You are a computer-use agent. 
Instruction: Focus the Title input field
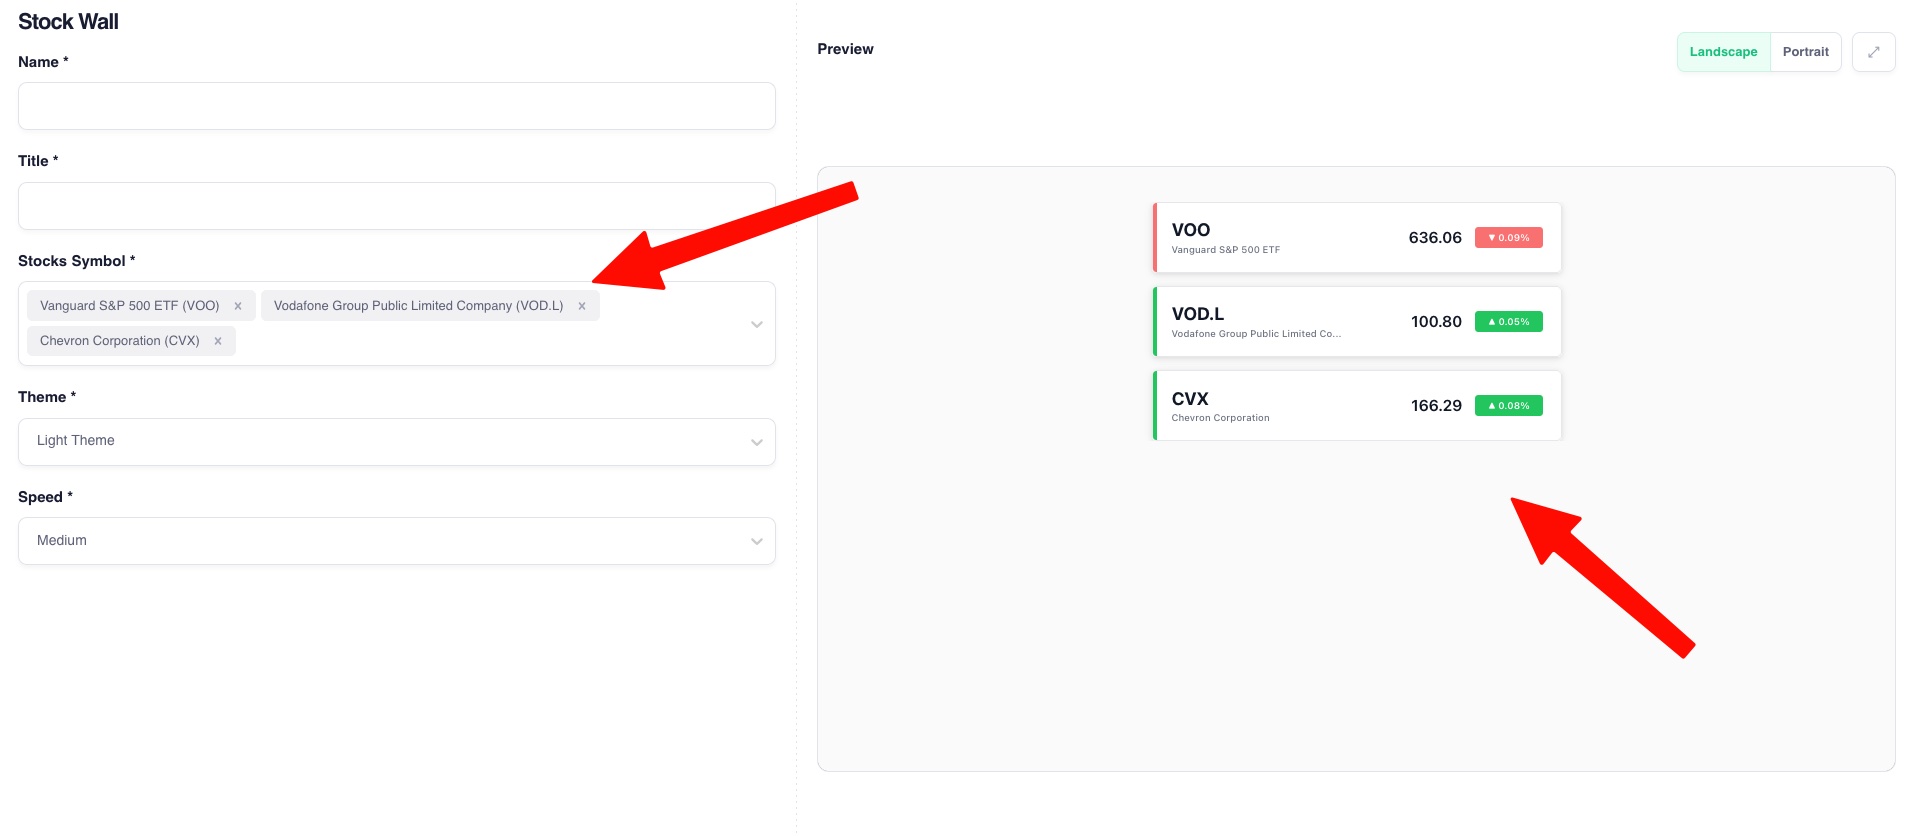point(397,206)
